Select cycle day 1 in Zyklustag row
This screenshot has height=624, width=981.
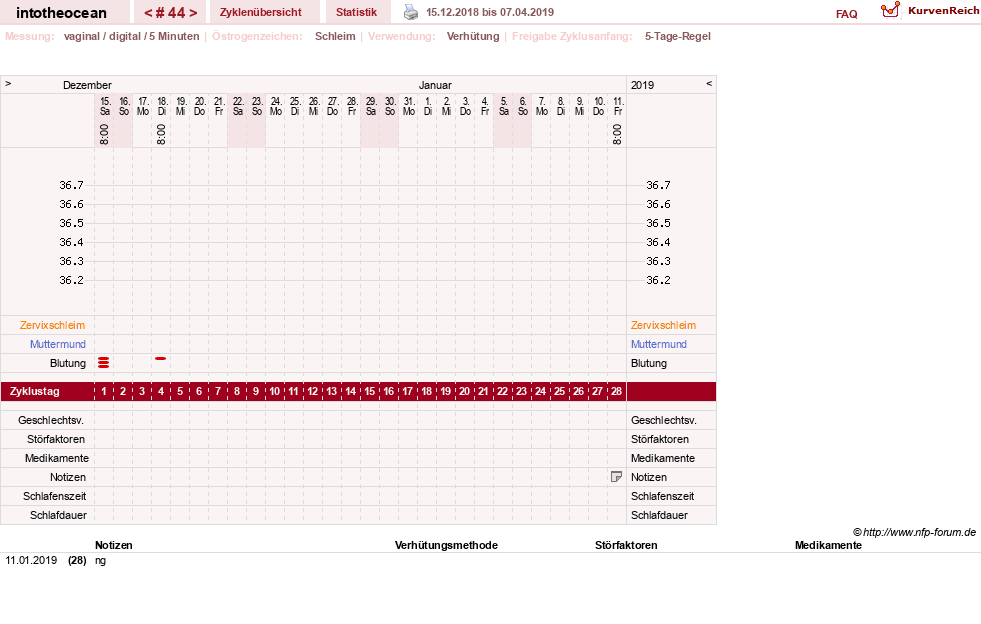point(104,391)
